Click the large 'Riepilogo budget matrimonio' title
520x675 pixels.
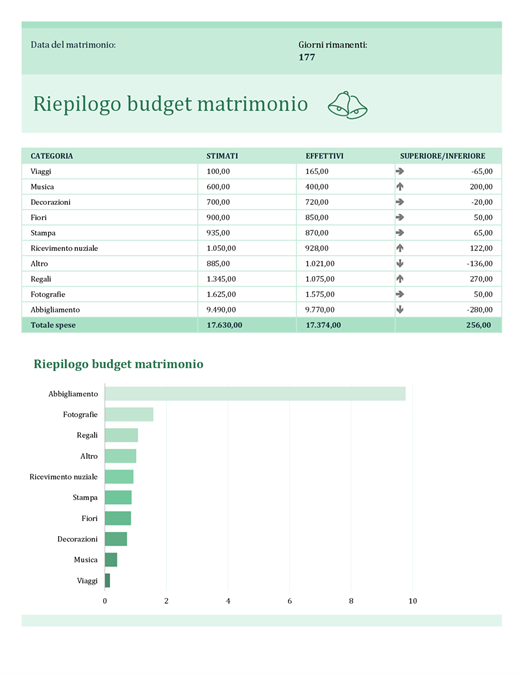(170, 105)
